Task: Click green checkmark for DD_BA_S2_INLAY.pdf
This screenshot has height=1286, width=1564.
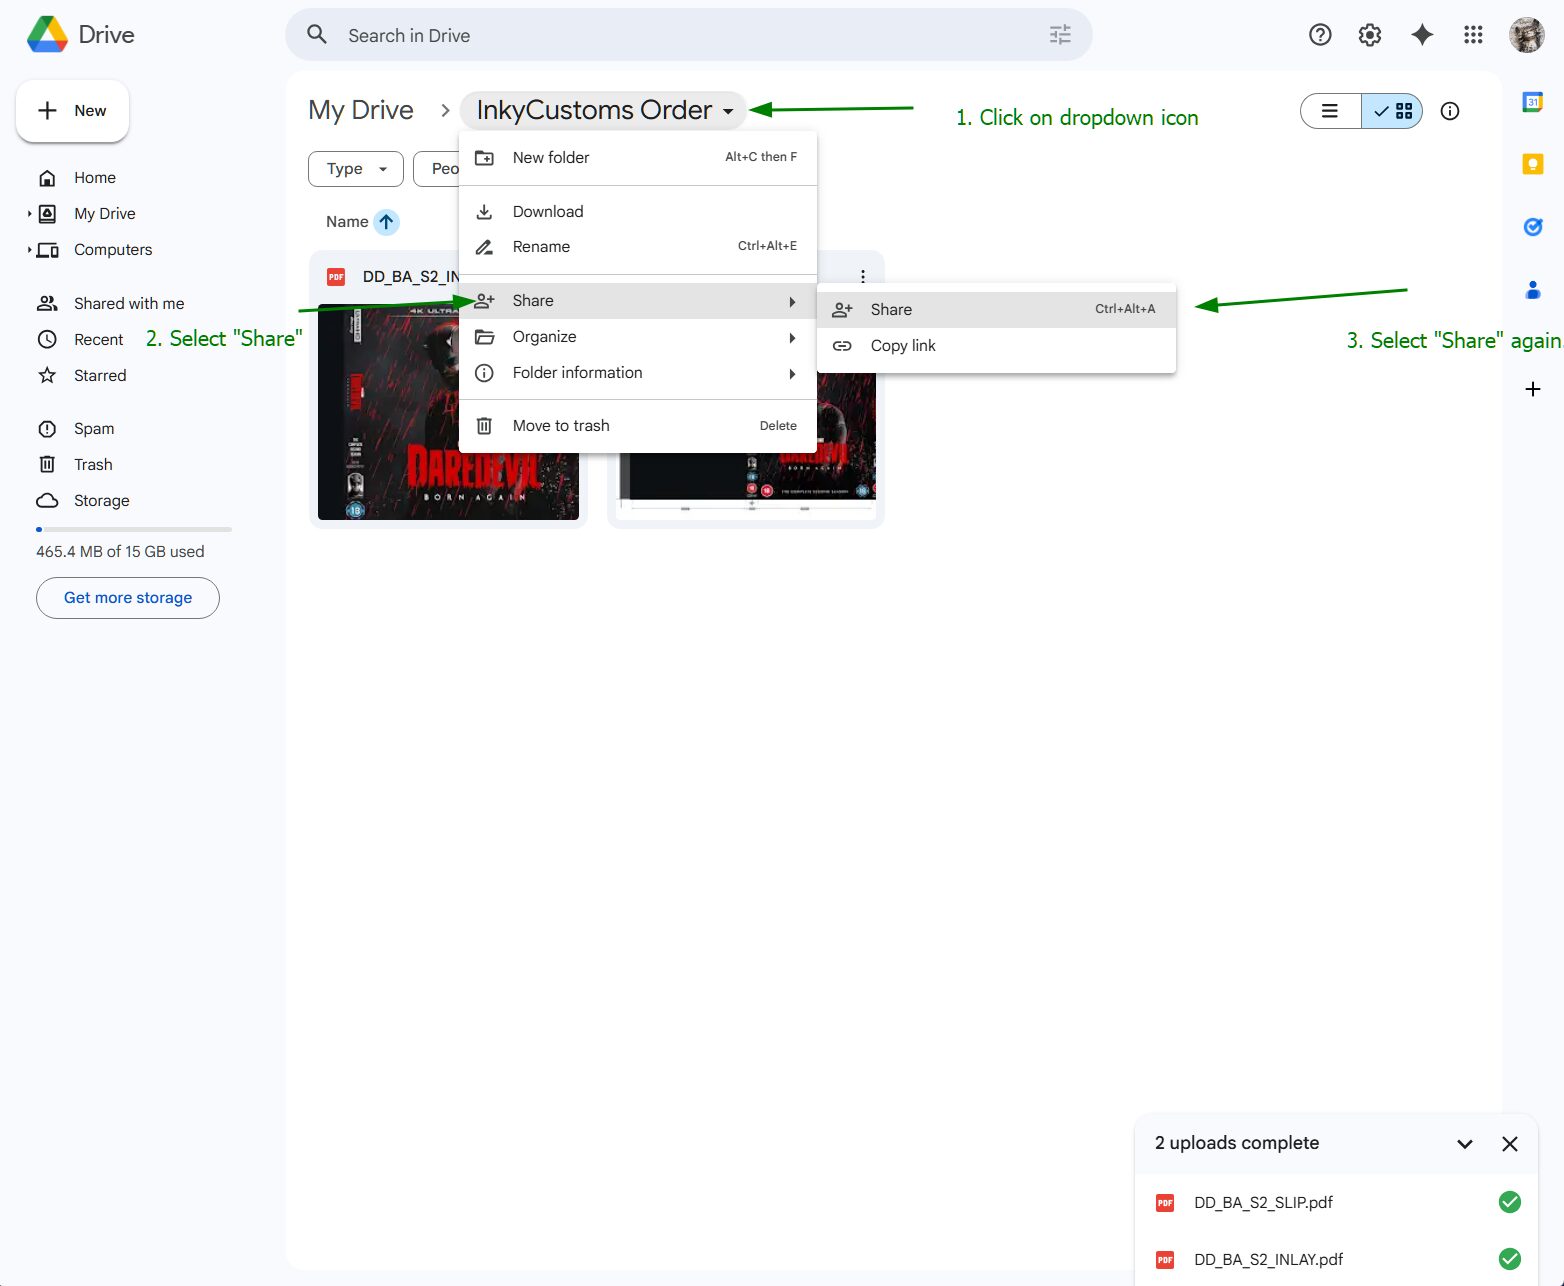Action: pos(1510,1259)
